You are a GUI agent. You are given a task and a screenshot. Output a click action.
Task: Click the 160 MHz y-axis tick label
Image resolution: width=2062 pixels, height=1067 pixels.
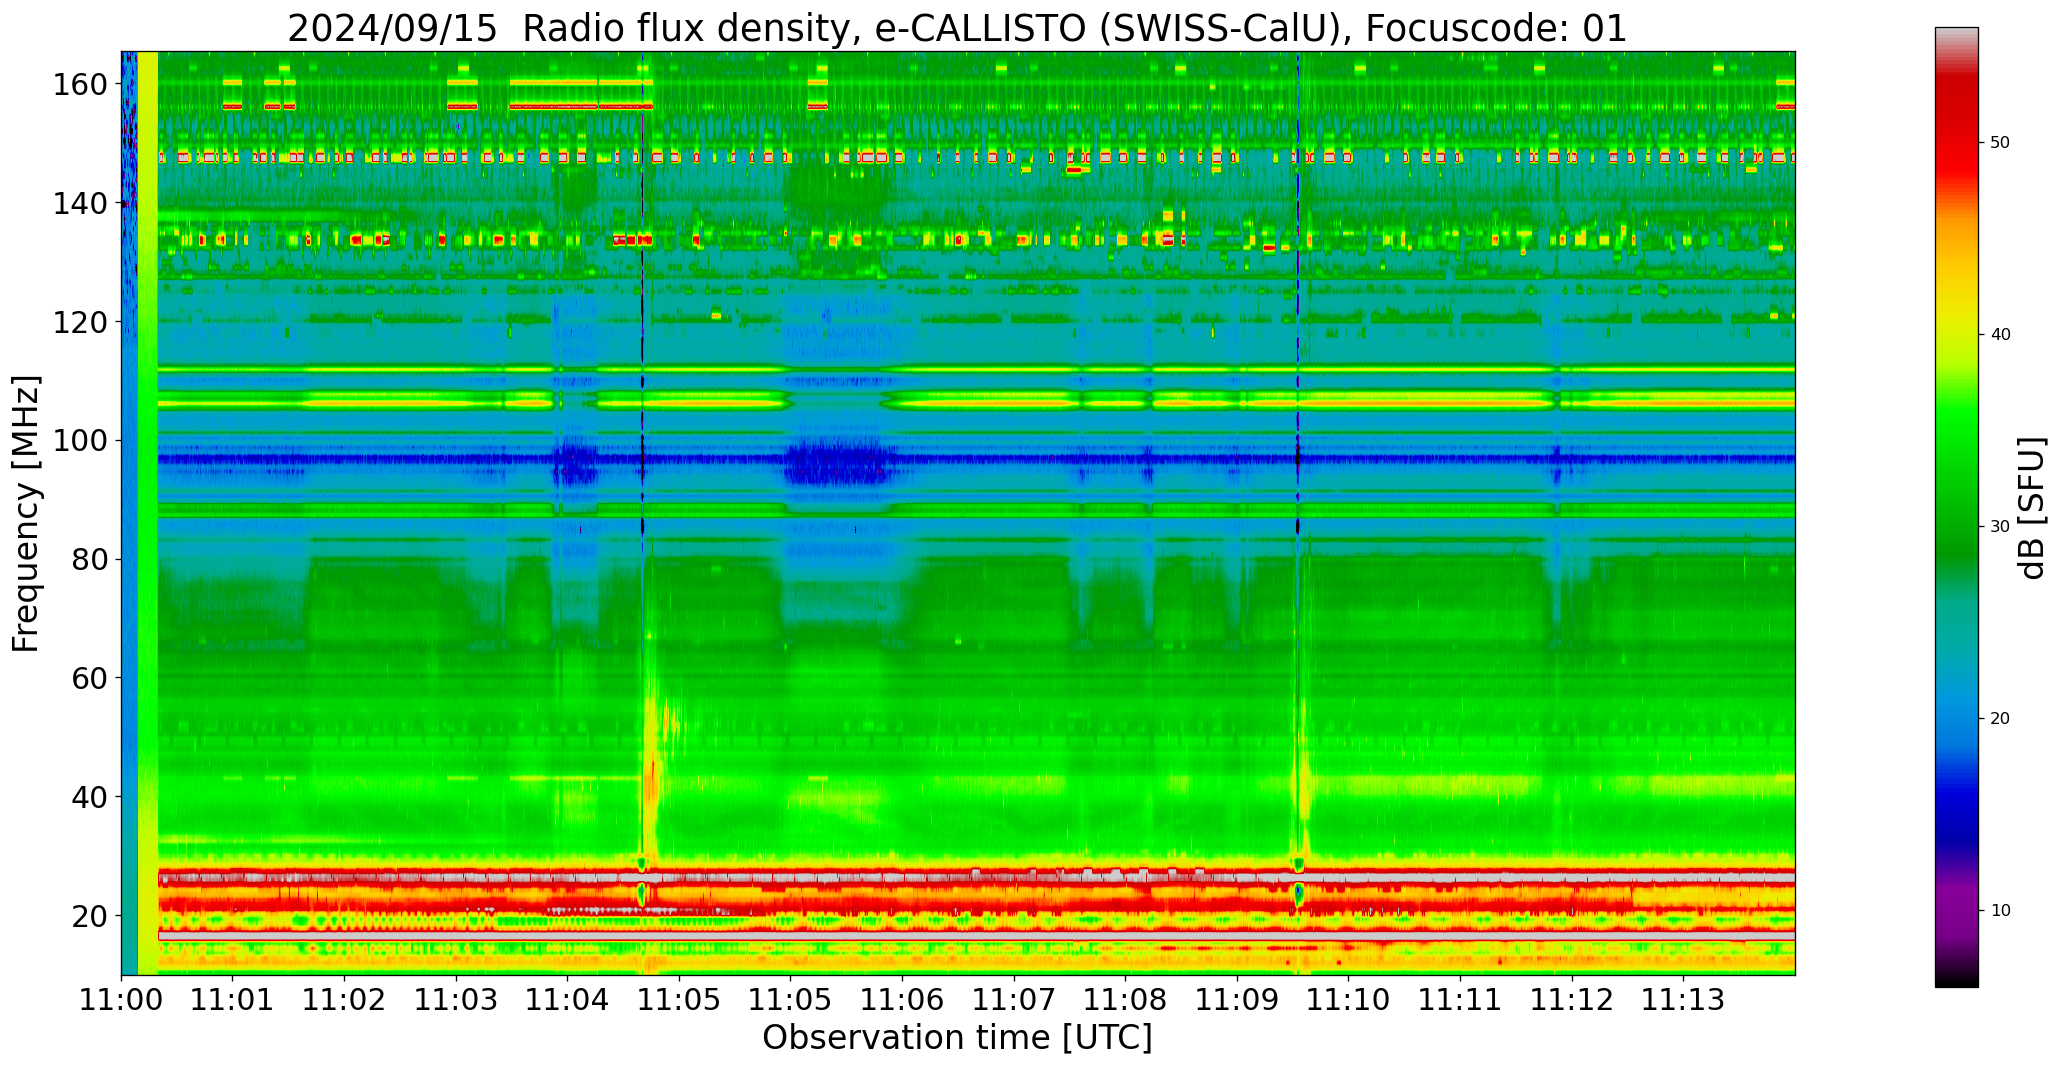(81, 85)
